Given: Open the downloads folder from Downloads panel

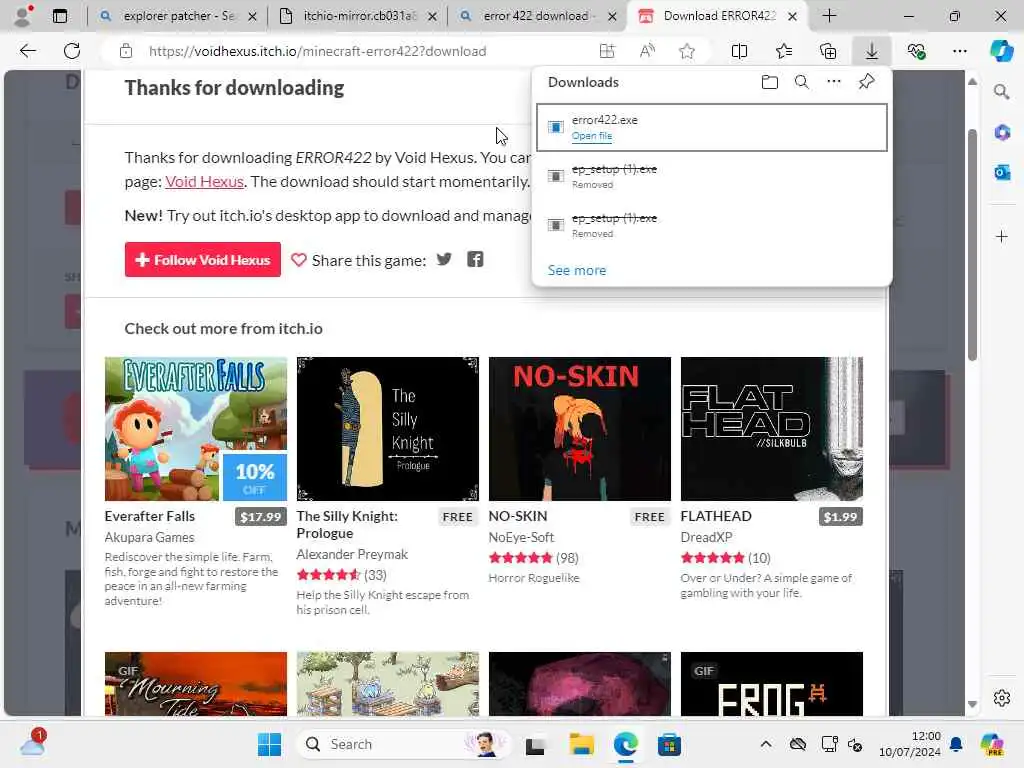Looking at the screenshot, I should 770,82.
